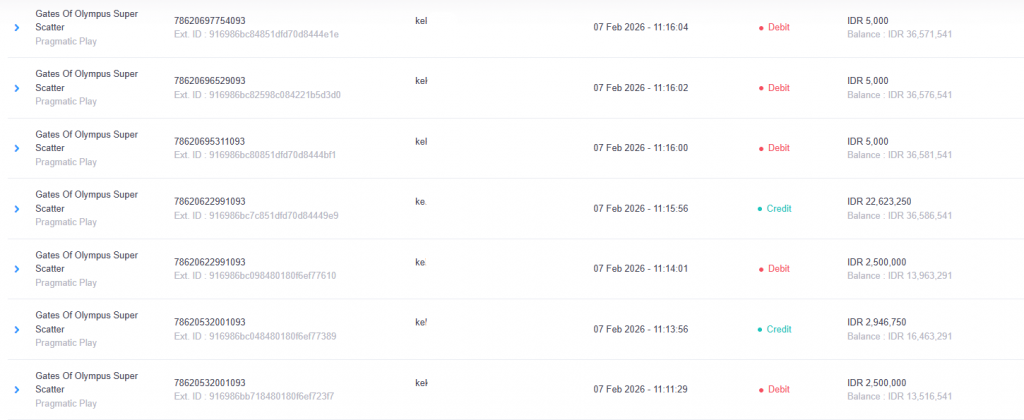Screen dimensions: 1024x420
Task: Expand the row timestamped 11:16:00
Action: pyautogui.click(x=17, y=148)
